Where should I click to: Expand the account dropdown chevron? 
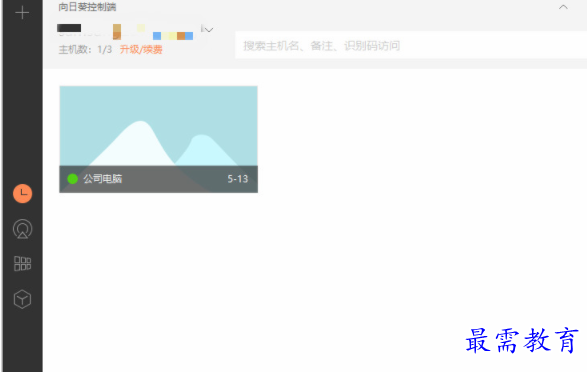[x=209, y=29]
